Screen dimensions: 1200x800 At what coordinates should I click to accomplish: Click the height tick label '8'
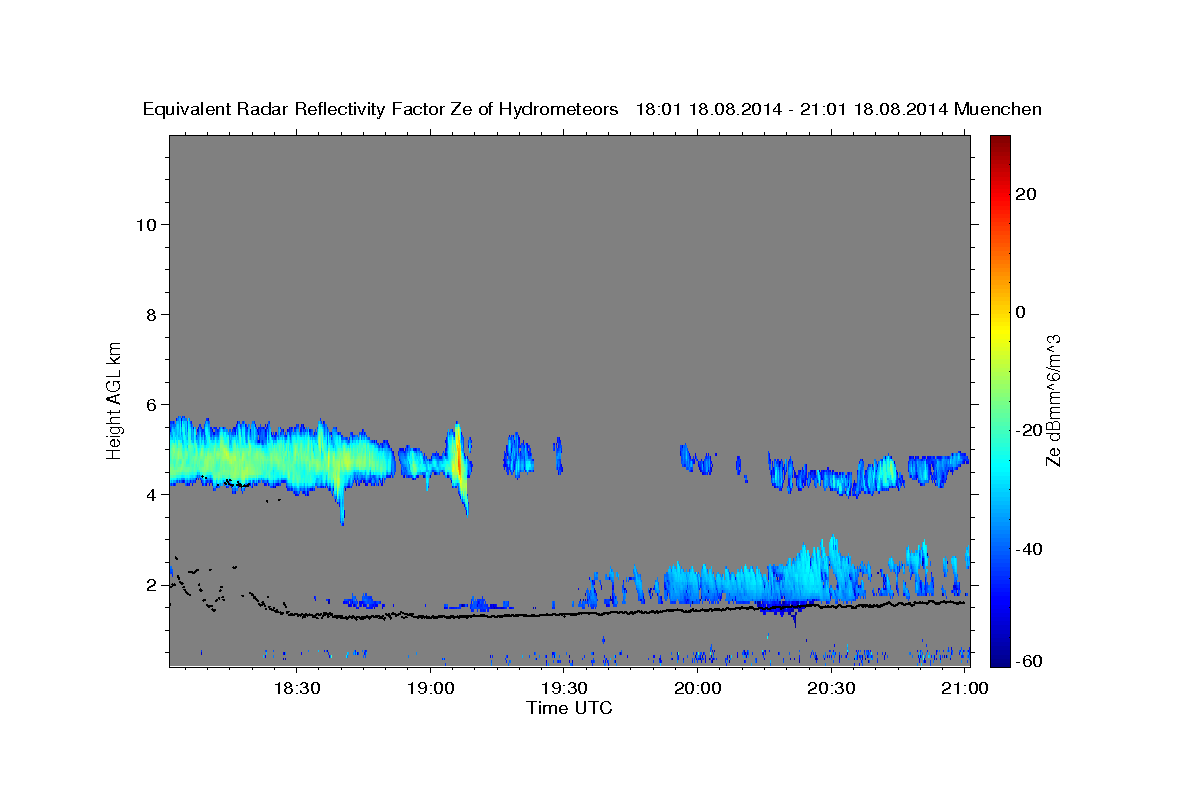pyautogui.click(x=151, y=314)
